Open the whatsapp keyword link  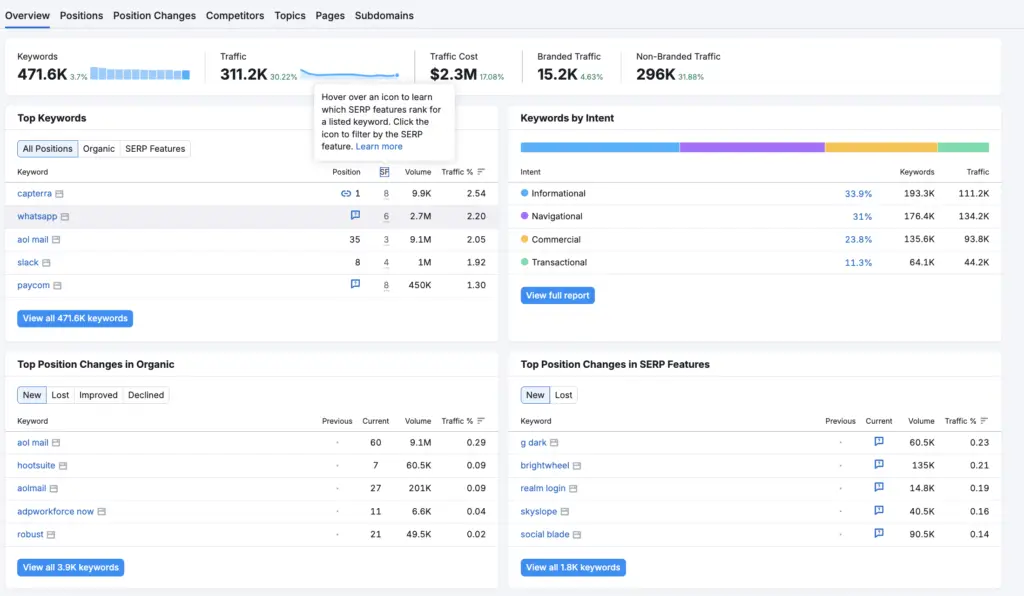tap(37, 217)
